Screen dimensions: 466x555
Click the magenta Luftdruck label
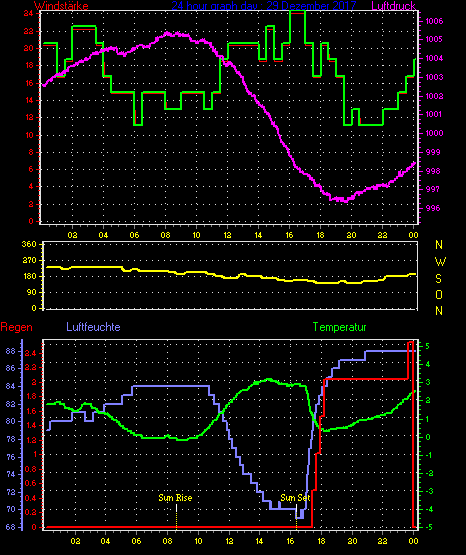393,6
